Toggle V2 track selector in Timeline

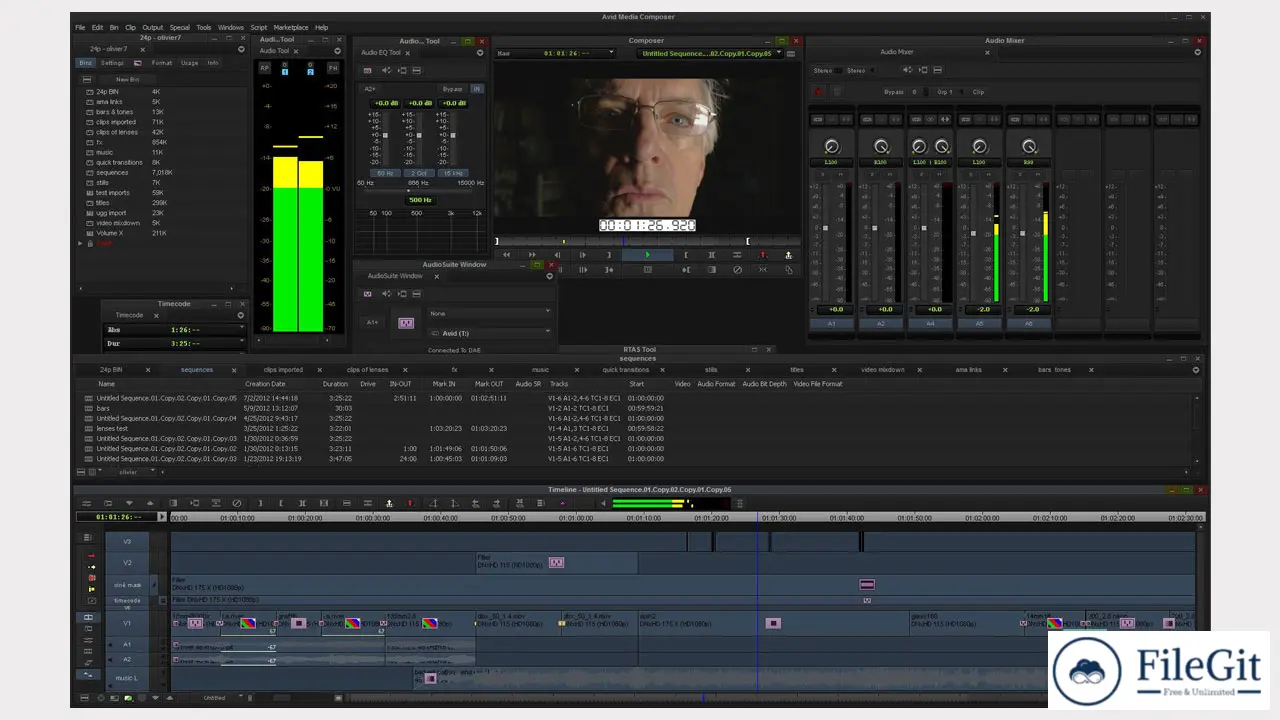click(127, 563)
